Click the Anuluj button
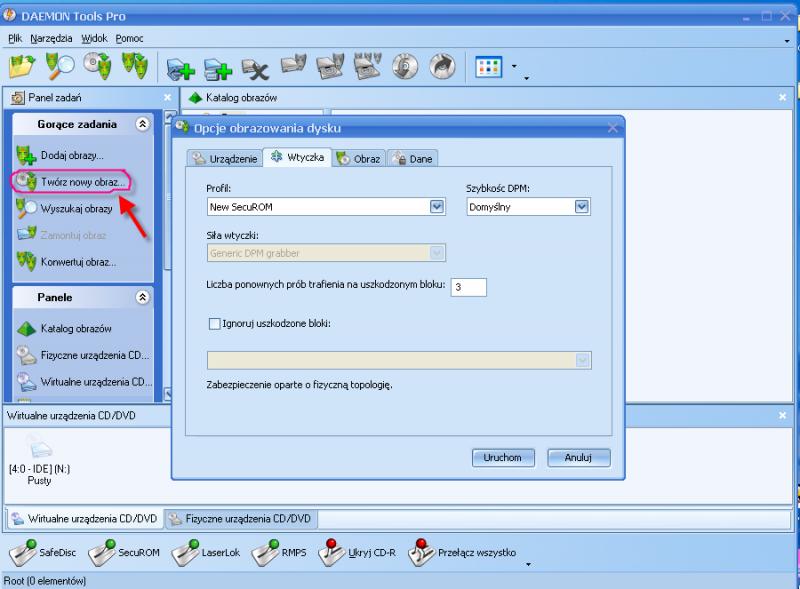The width and height of the screenshot is (800, 589). 579,457
